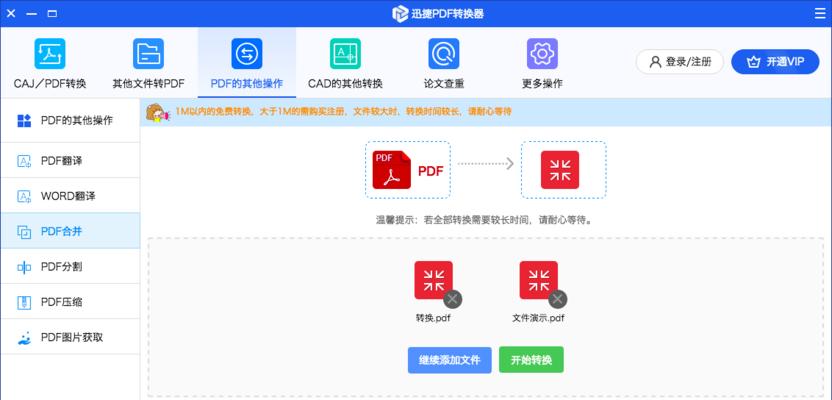The image size is (832, 400).
Task: Click the 开始转换 button
Action: [x=531, y=360]
